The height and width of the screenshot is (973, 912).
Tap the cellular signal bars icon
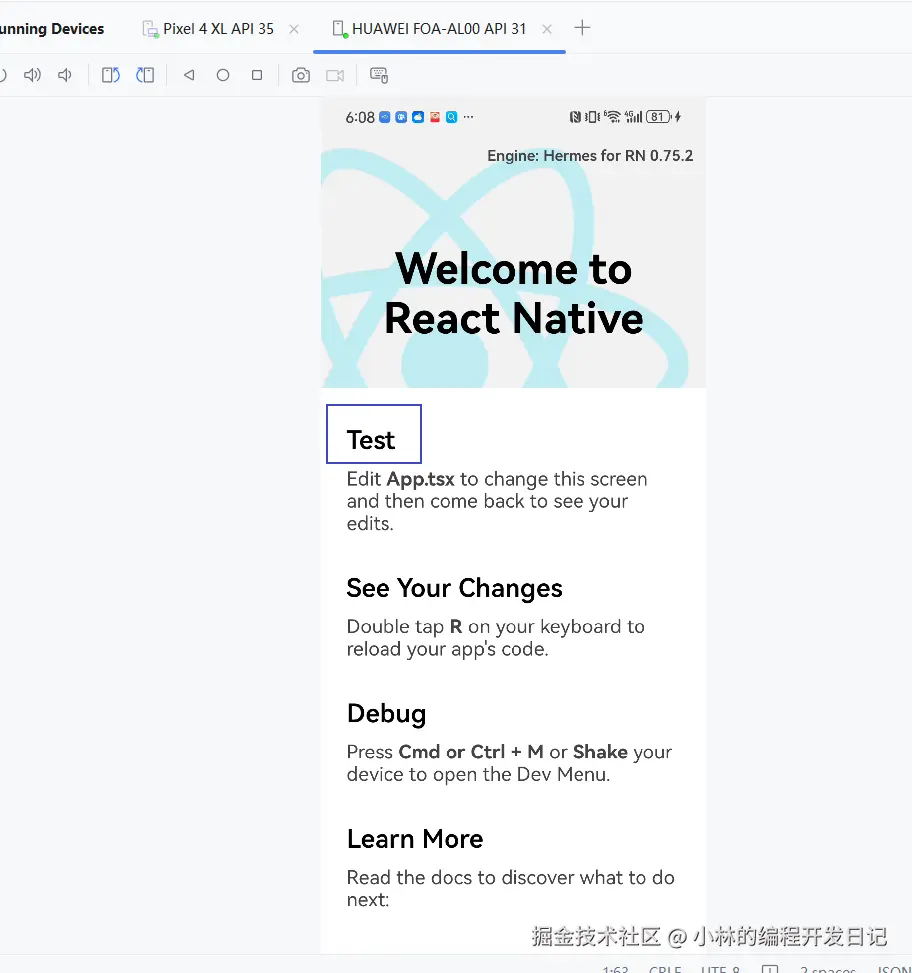pos(633,117)
